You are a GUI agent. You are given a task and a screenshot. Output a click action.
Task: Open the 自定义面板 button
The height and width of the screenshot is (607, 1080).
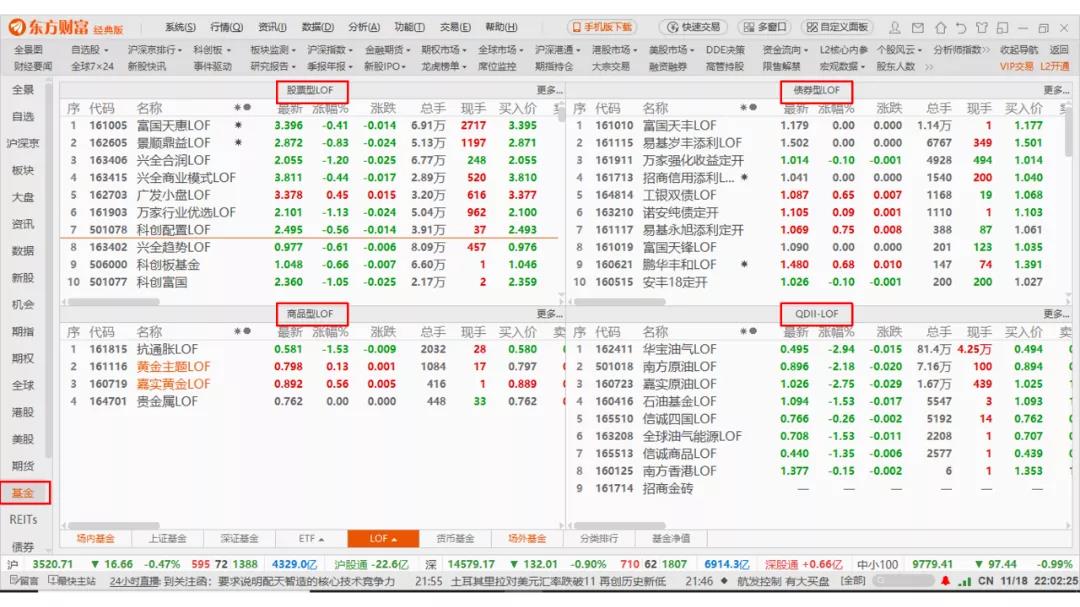(838, 28)
